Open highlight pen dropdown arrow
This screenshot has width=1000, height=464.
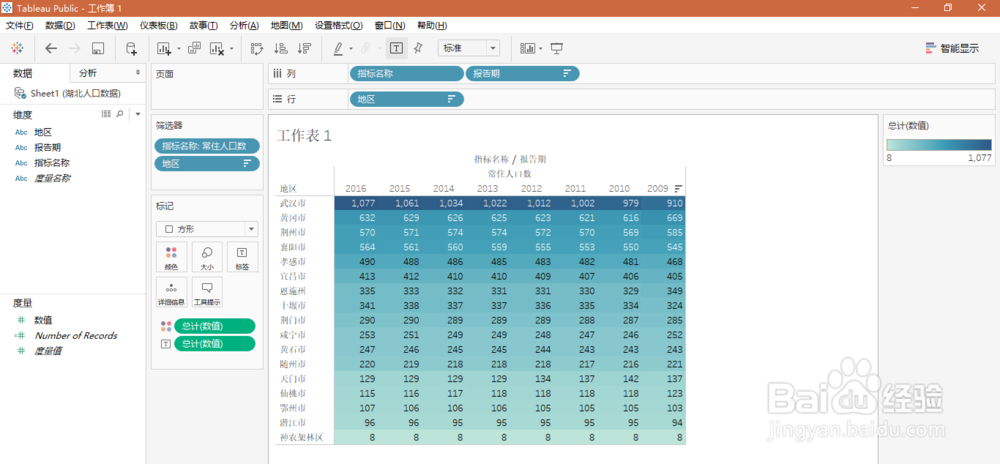351,49
